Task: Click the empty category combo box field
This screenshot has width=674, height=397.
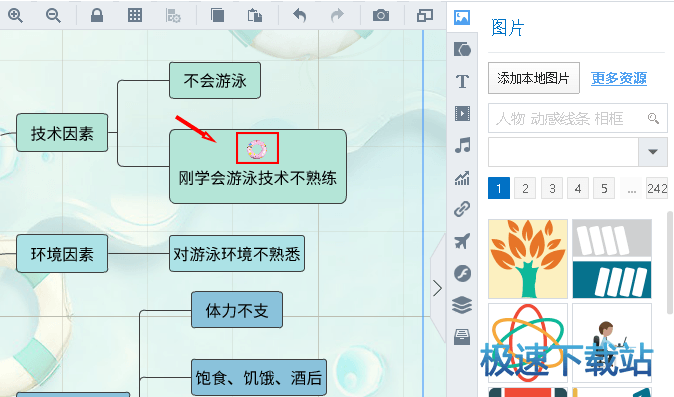Action: [563, 152]
